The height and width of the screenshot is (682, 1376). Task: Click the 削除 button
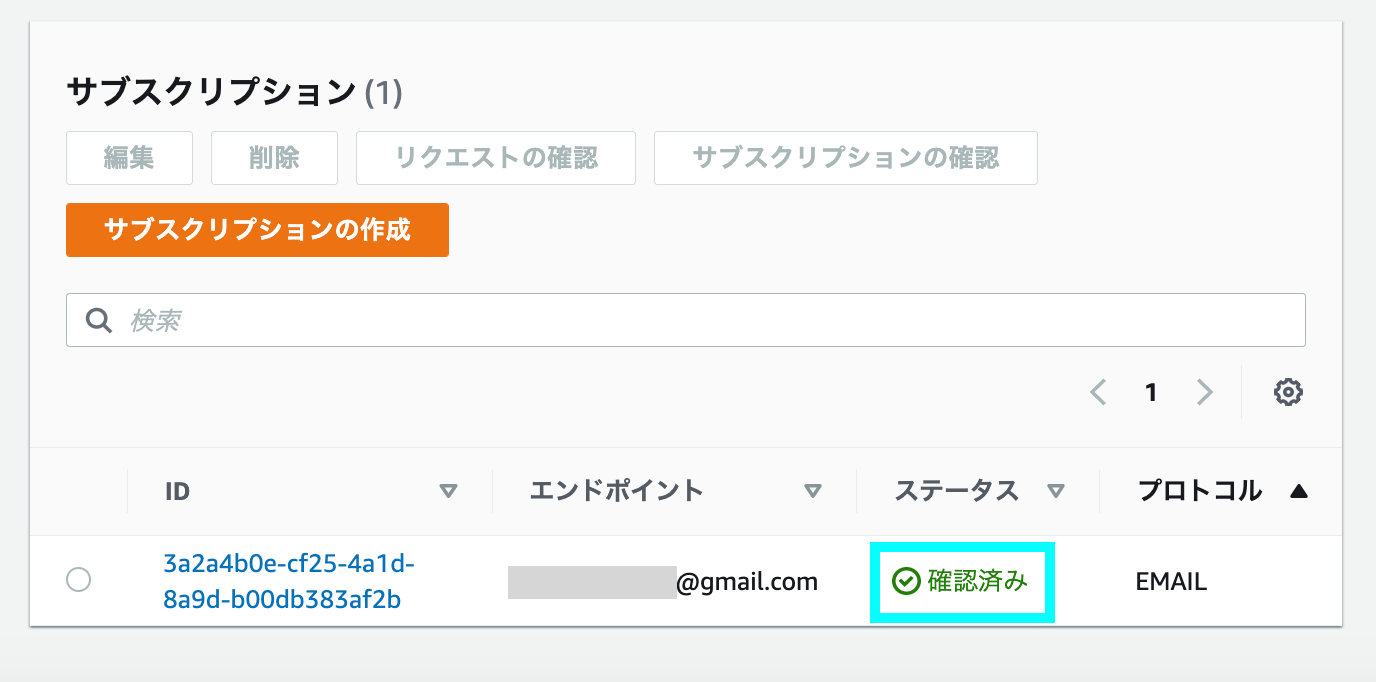click(x=274, y=158)
